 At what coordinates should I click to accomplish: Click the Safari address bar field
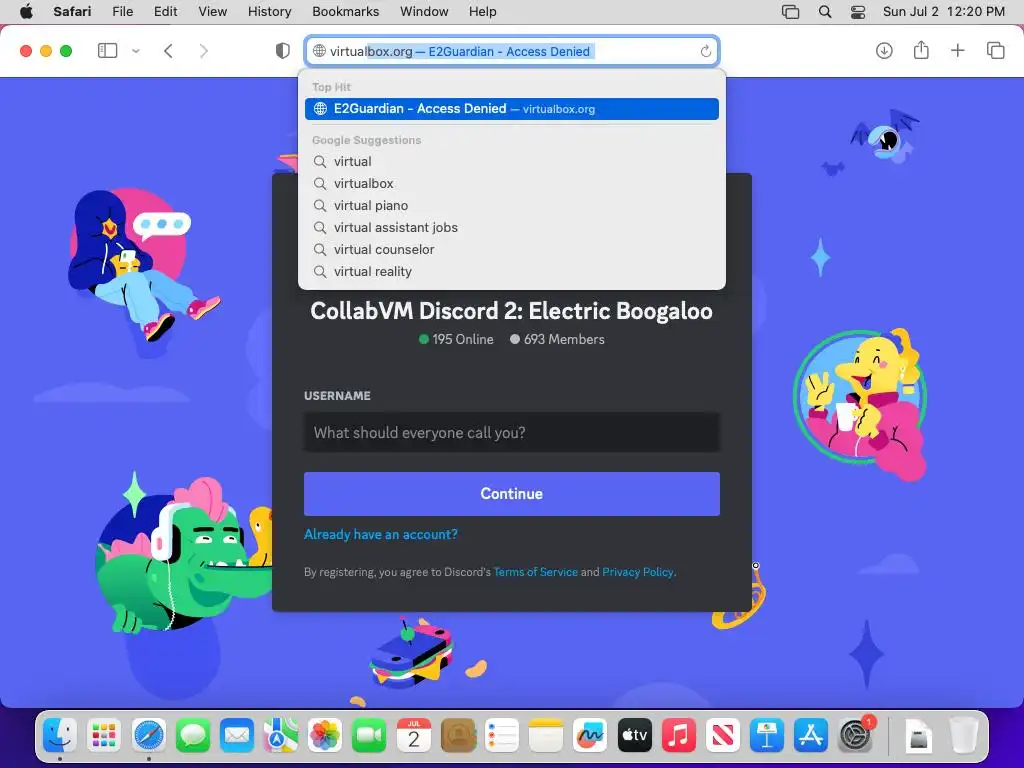point(512,51)
